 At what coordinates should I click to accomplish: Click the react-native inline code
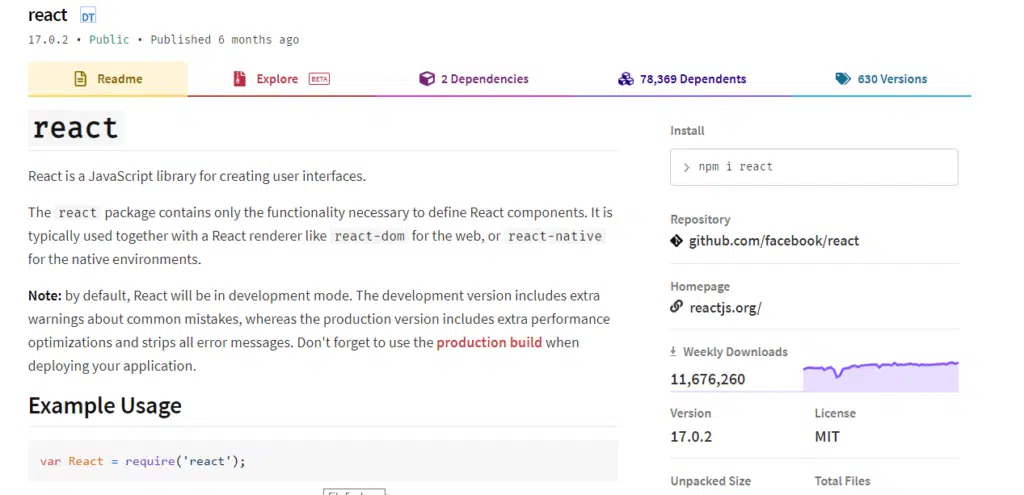[554, 236]
